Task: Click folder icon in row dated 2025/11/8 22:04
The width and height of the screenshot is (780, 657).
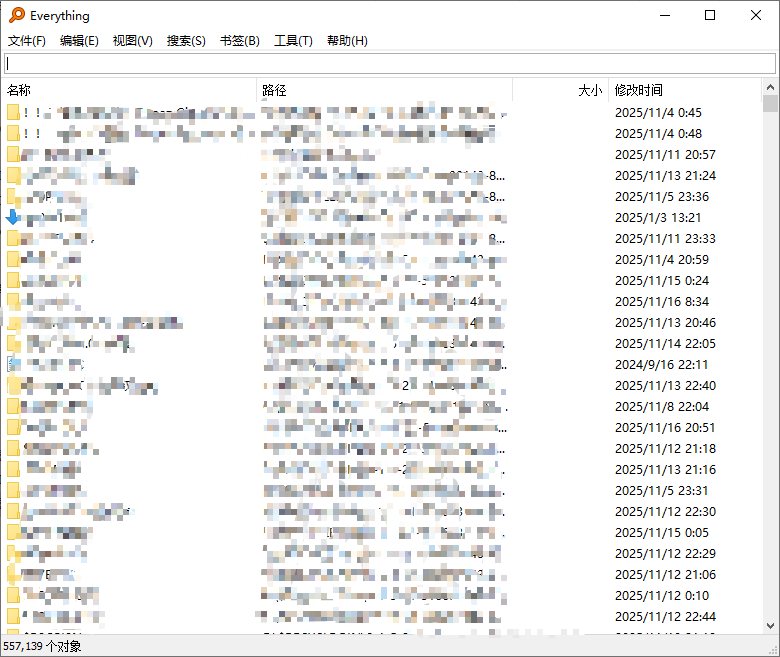Action: click(x=13, y=406)
